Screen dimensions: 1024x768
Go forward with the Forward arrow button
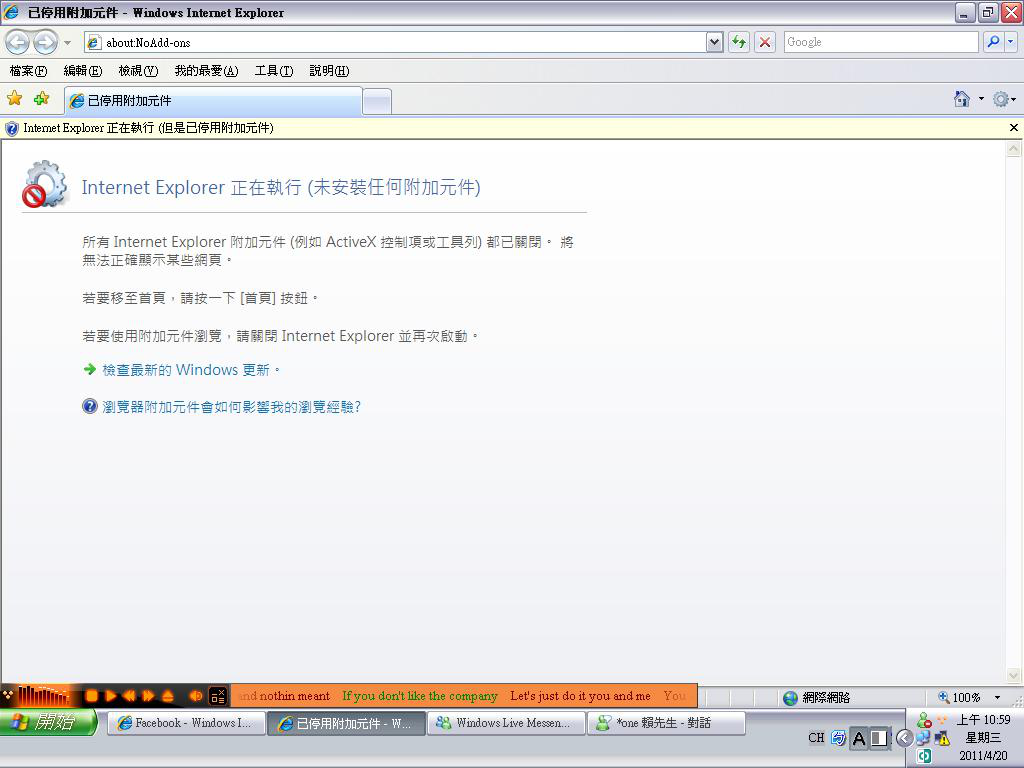[45, 42]
